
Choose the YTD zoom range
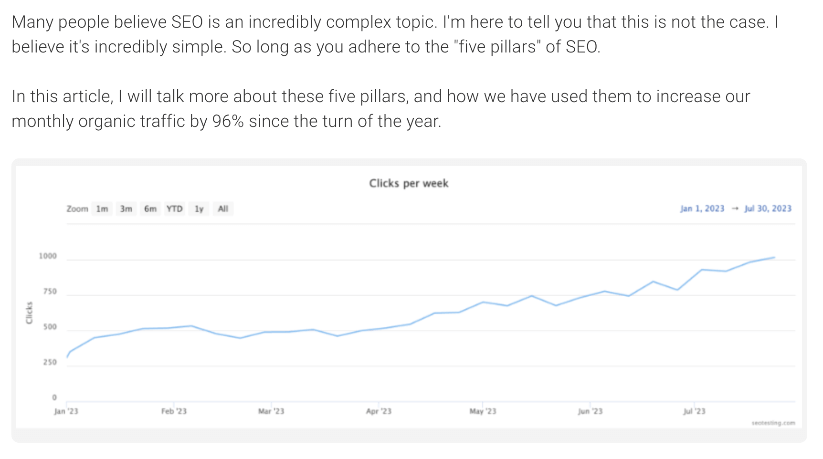174,209
